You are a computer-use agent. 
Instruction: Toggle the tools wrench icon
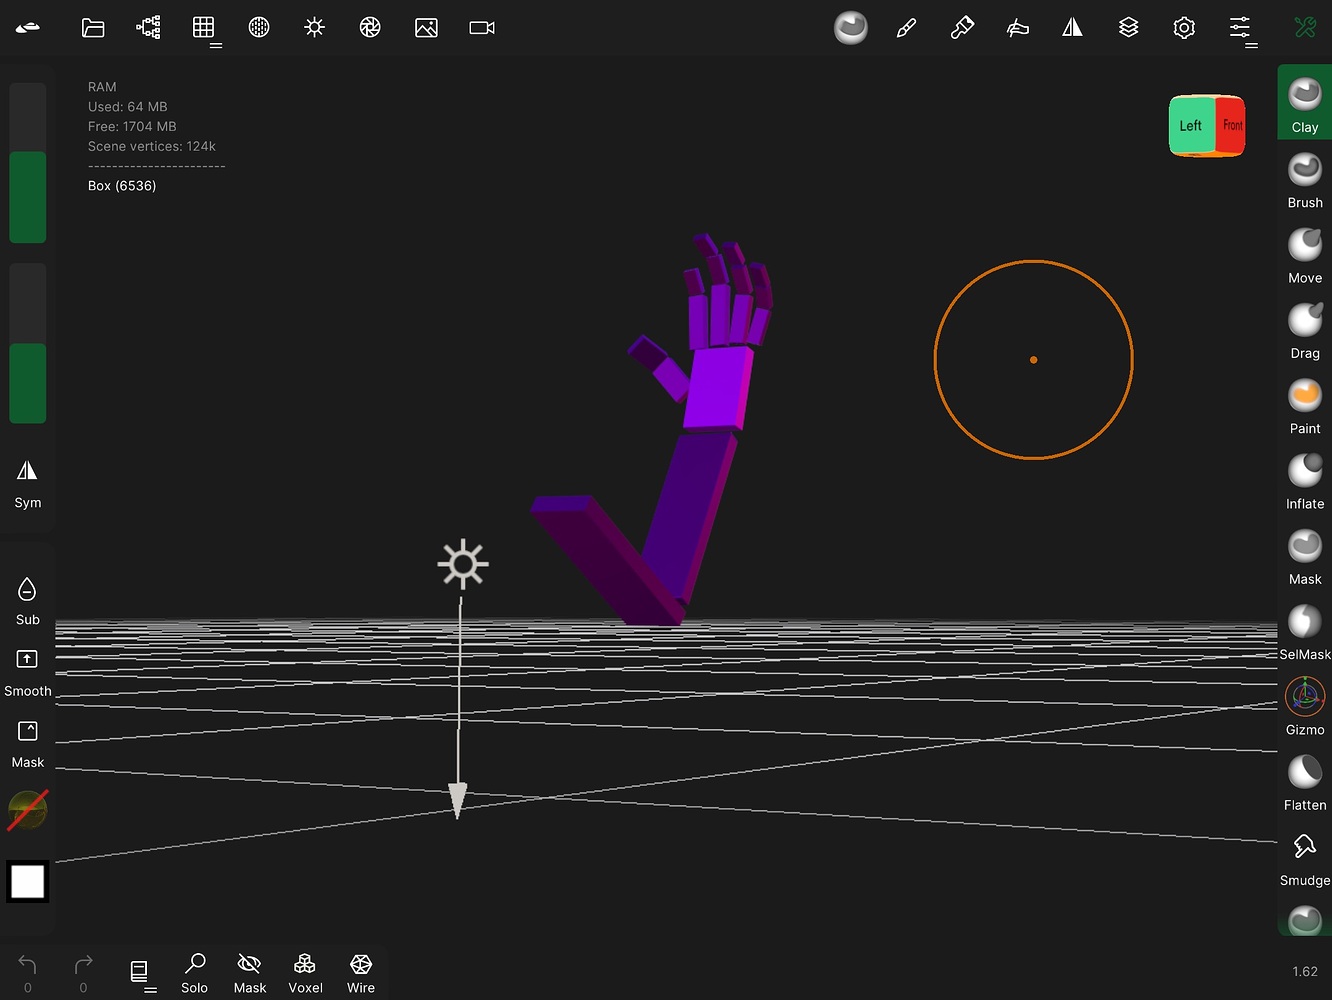(1305, 28)
